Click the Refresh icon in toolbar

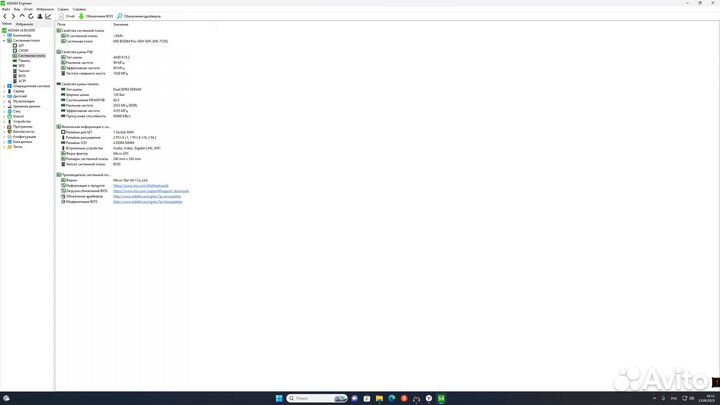pos(29,16)
